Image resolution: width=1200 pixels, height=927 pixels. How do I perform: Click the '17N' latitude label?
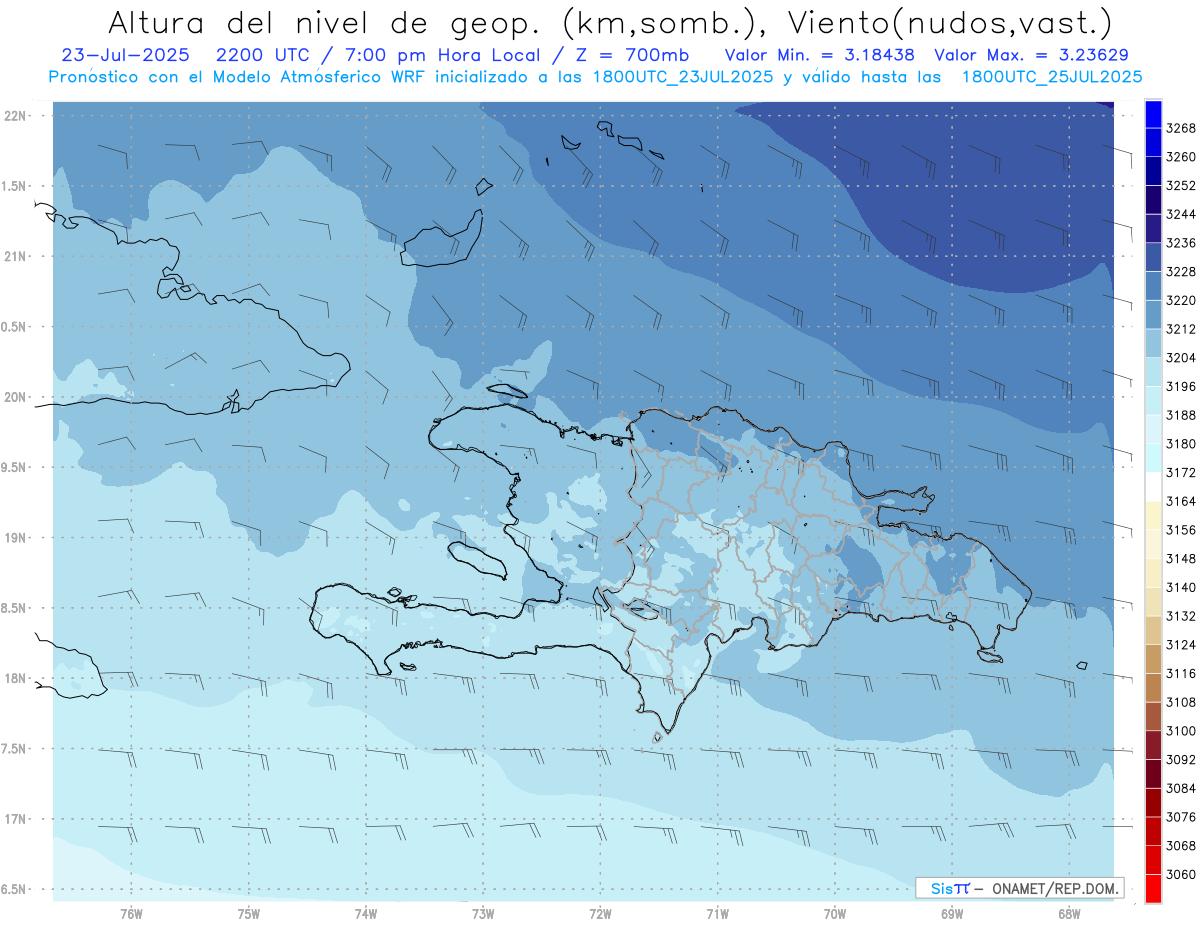15,819
